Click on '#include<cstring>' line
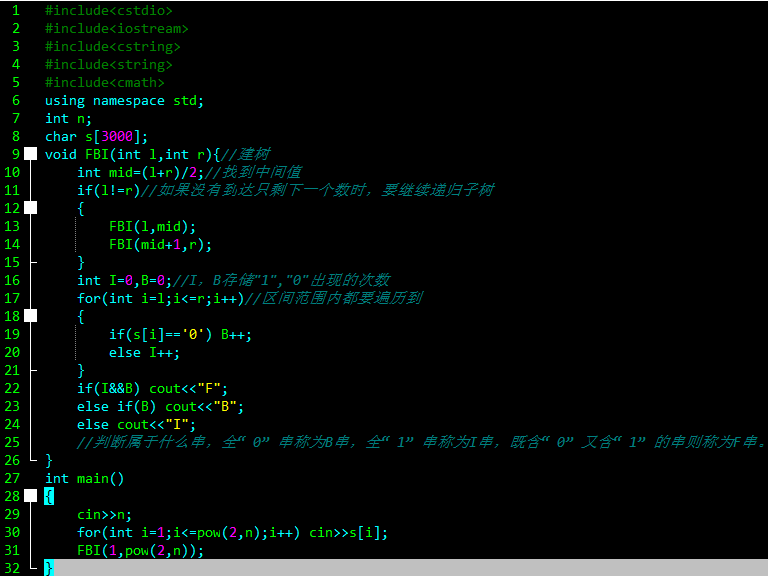This screenshot has height=576, width=768. pyautogui.click(x=113, y=47)
